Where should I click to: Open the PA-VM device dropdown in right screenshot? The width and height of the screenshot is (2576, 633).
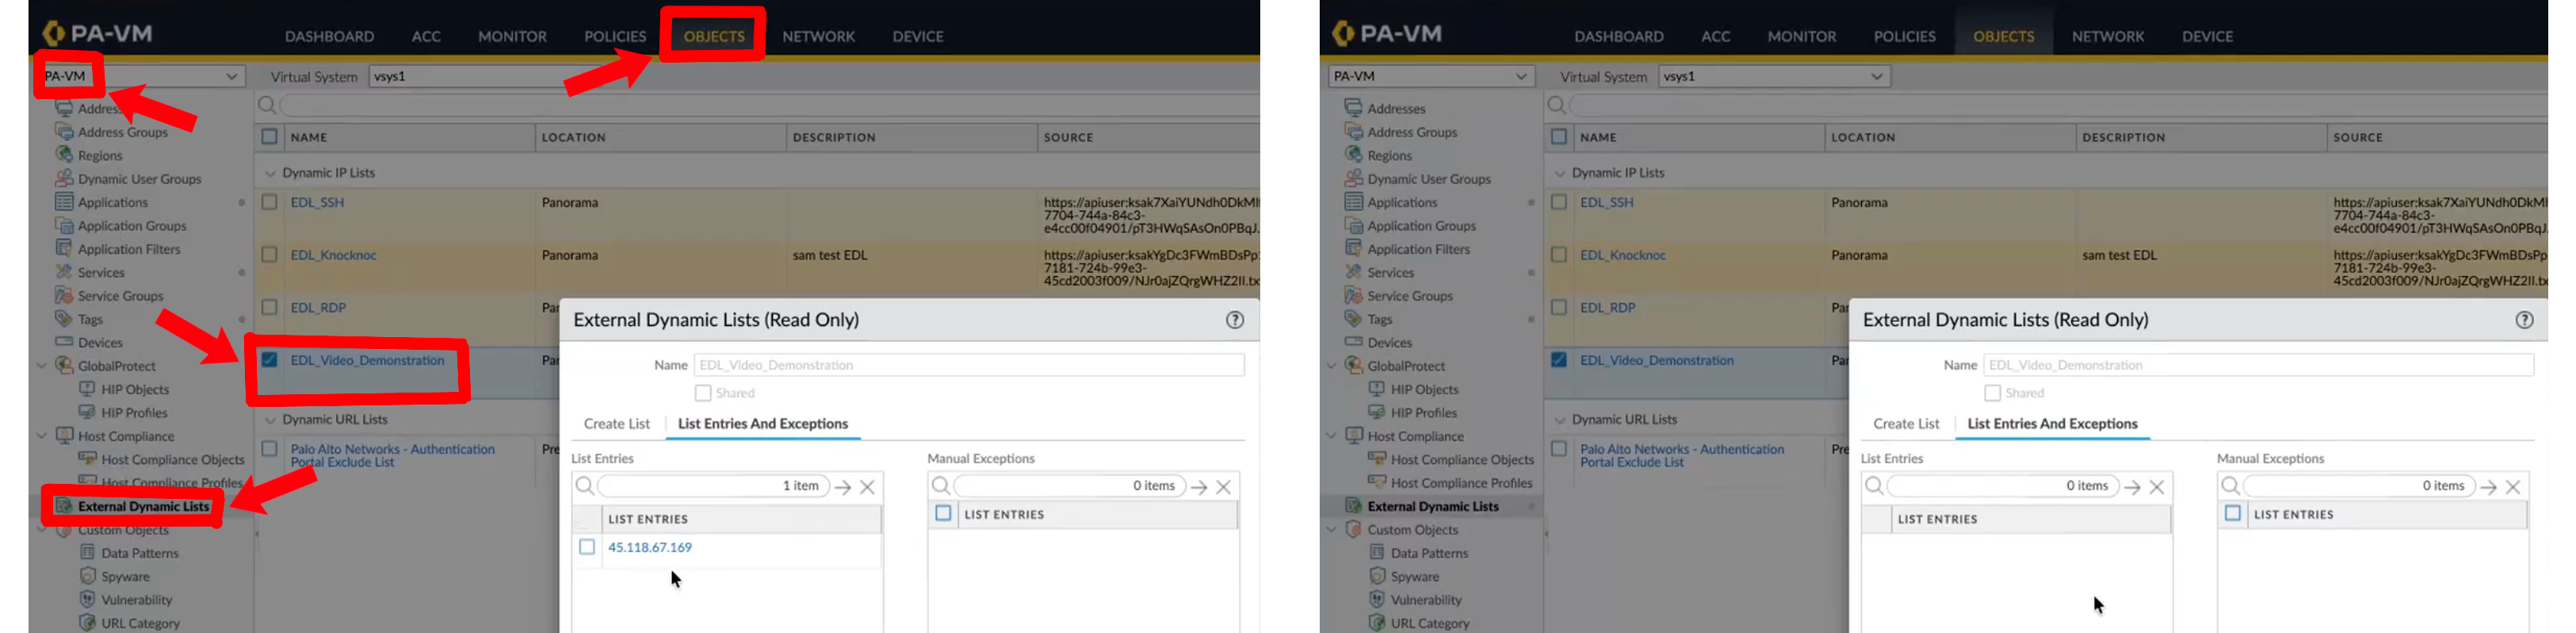click(1430, 76)
